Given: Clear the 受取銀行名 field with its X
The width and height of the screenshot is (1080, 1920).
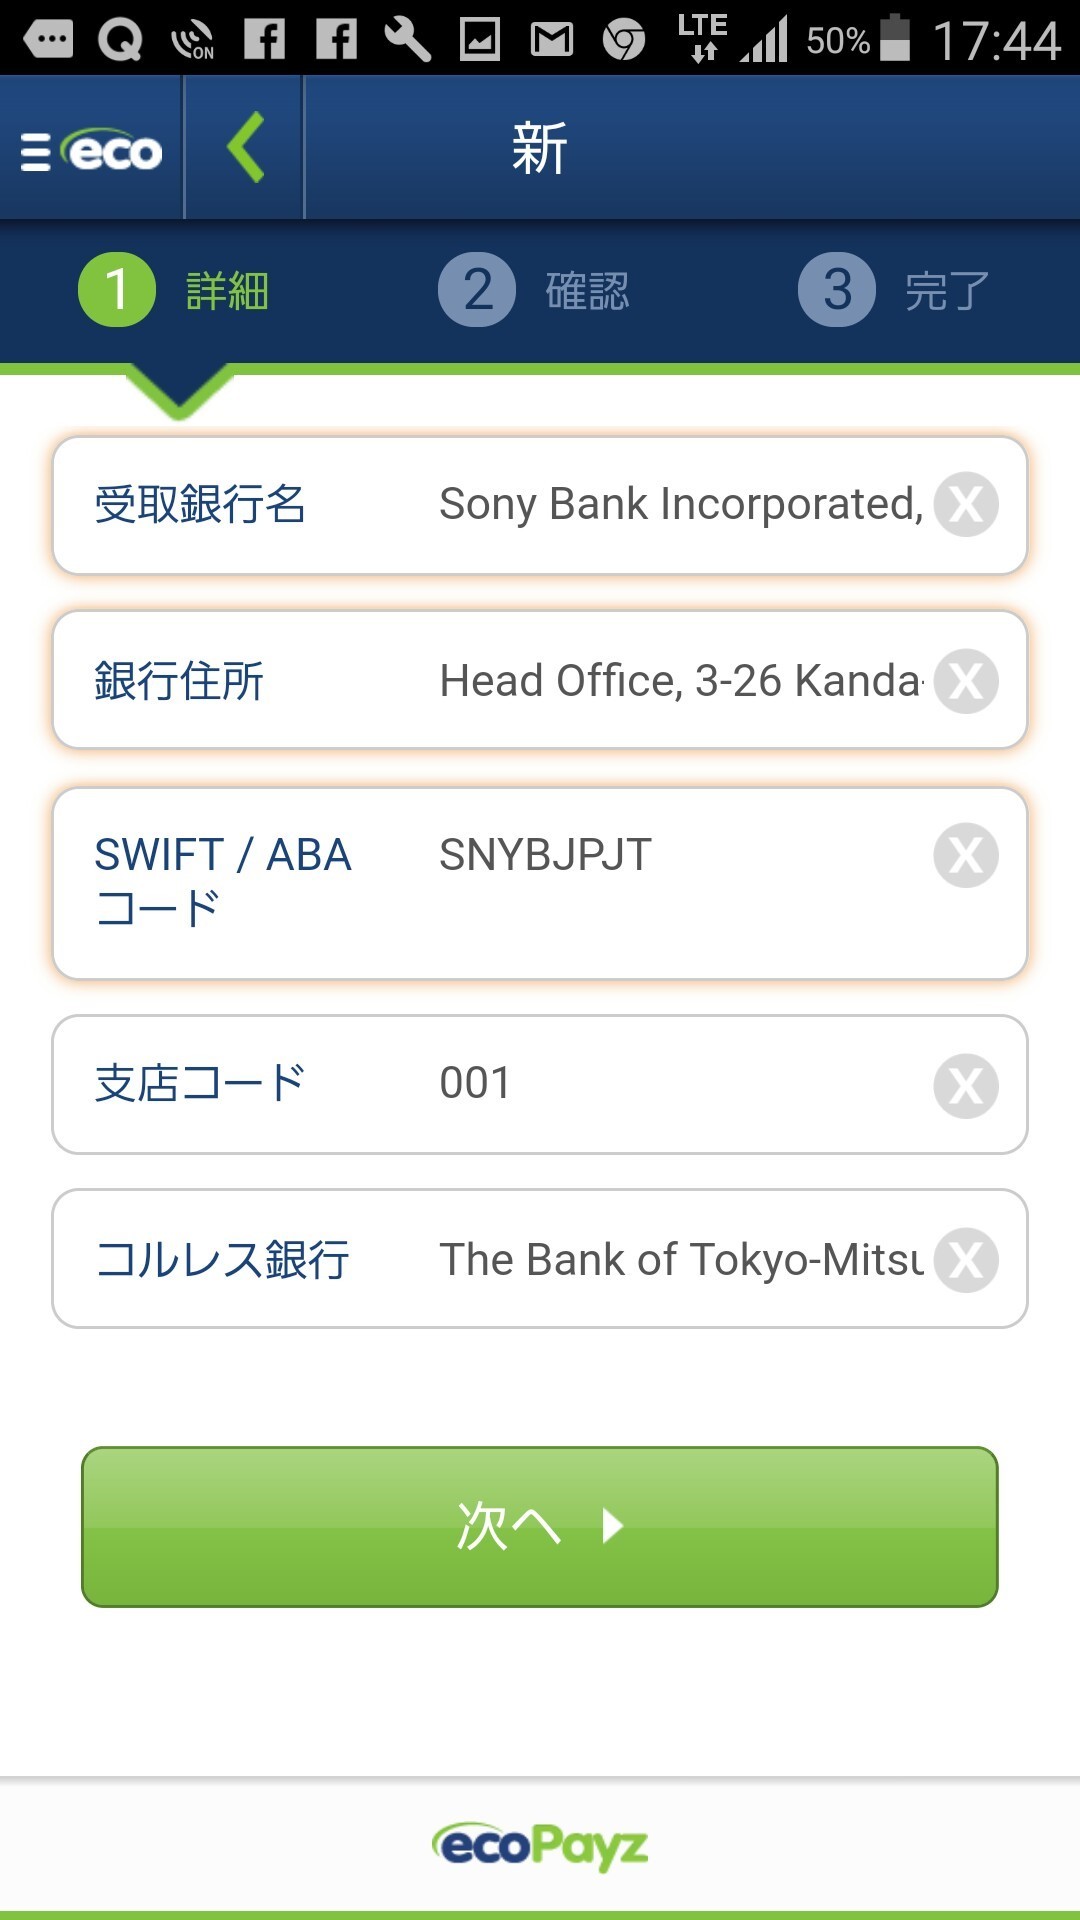Looking at the screenshot, I should [x=966, y=504].
